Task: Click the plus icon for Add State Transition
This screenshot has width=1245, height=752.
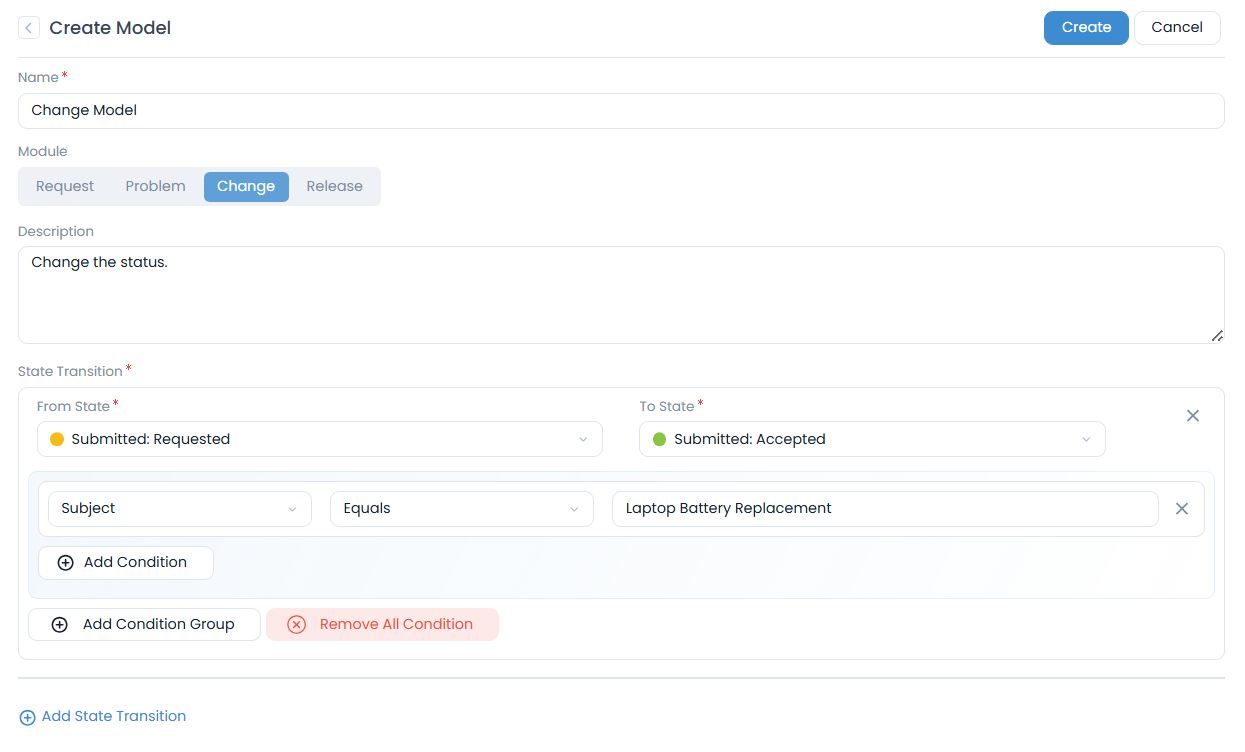Action: [x=27, y=717]
